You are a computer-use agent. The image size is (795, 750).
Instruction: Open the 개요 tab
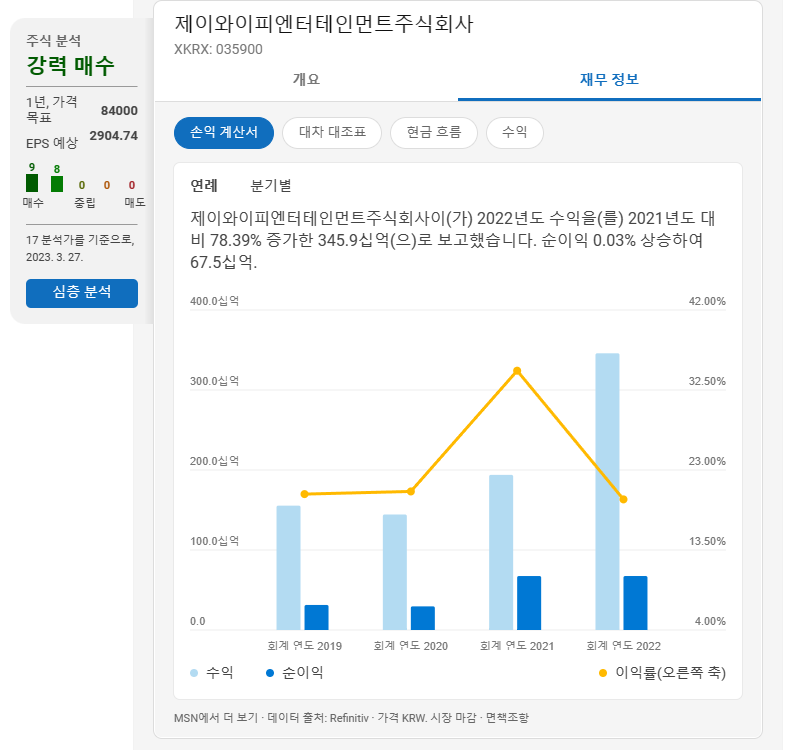[x=306, y=80]
